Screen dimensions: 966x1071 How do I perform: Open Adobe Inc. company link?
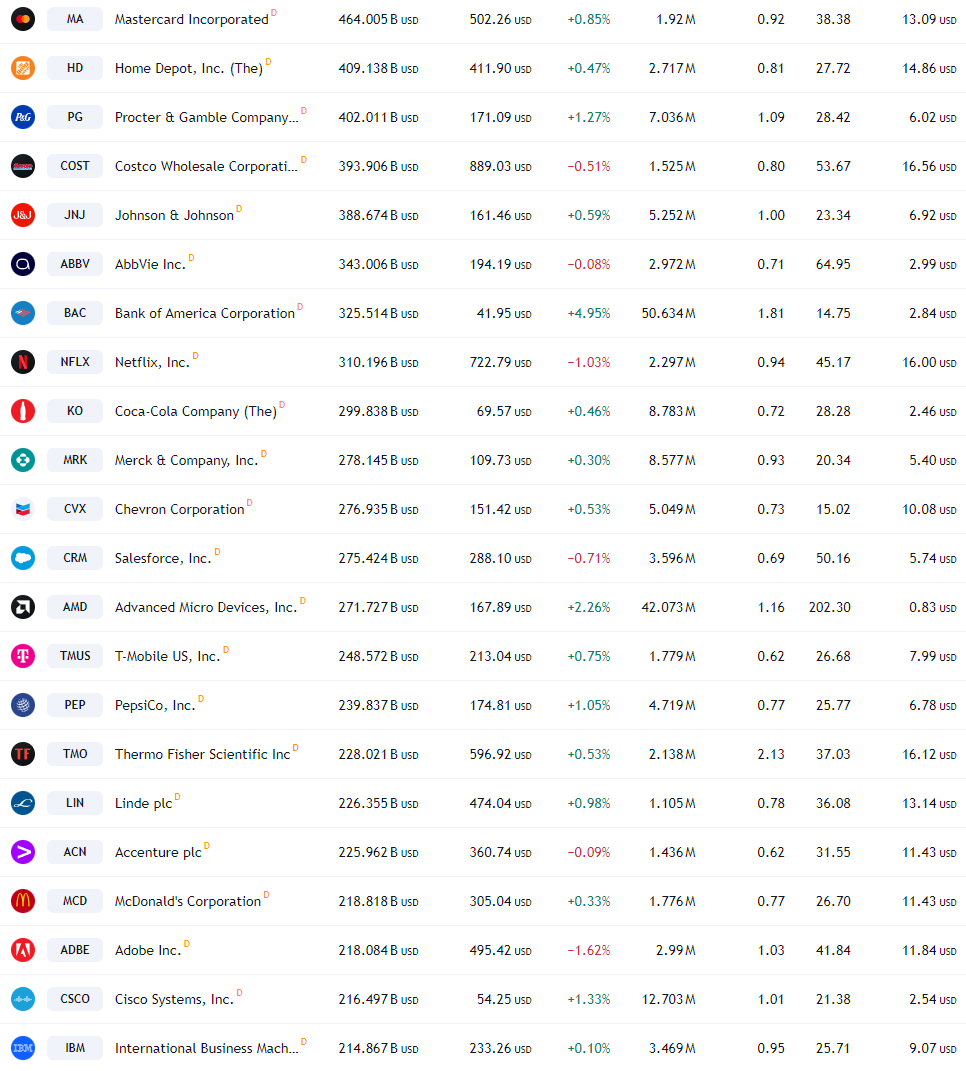[x=148, y=950]
